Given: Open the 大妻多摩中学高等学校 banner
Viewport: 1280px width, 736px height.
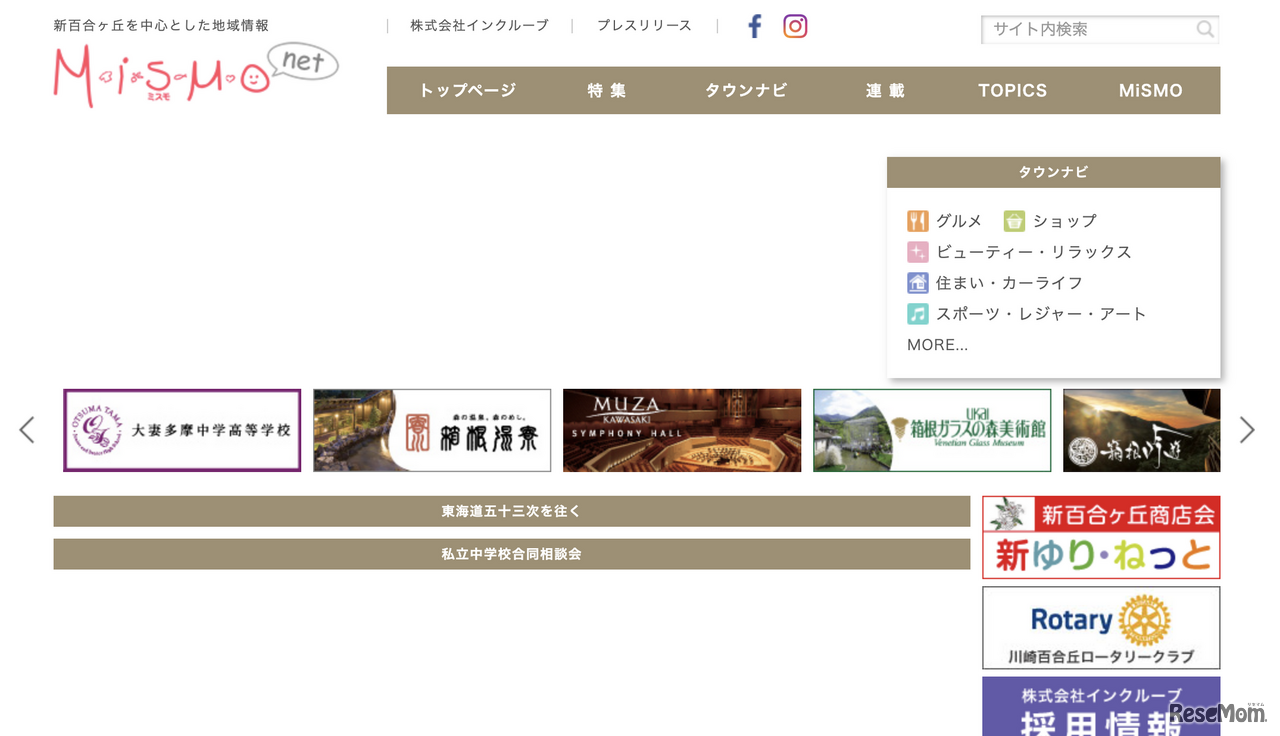Looking at the screenshot, I should [x=182, y=430].
